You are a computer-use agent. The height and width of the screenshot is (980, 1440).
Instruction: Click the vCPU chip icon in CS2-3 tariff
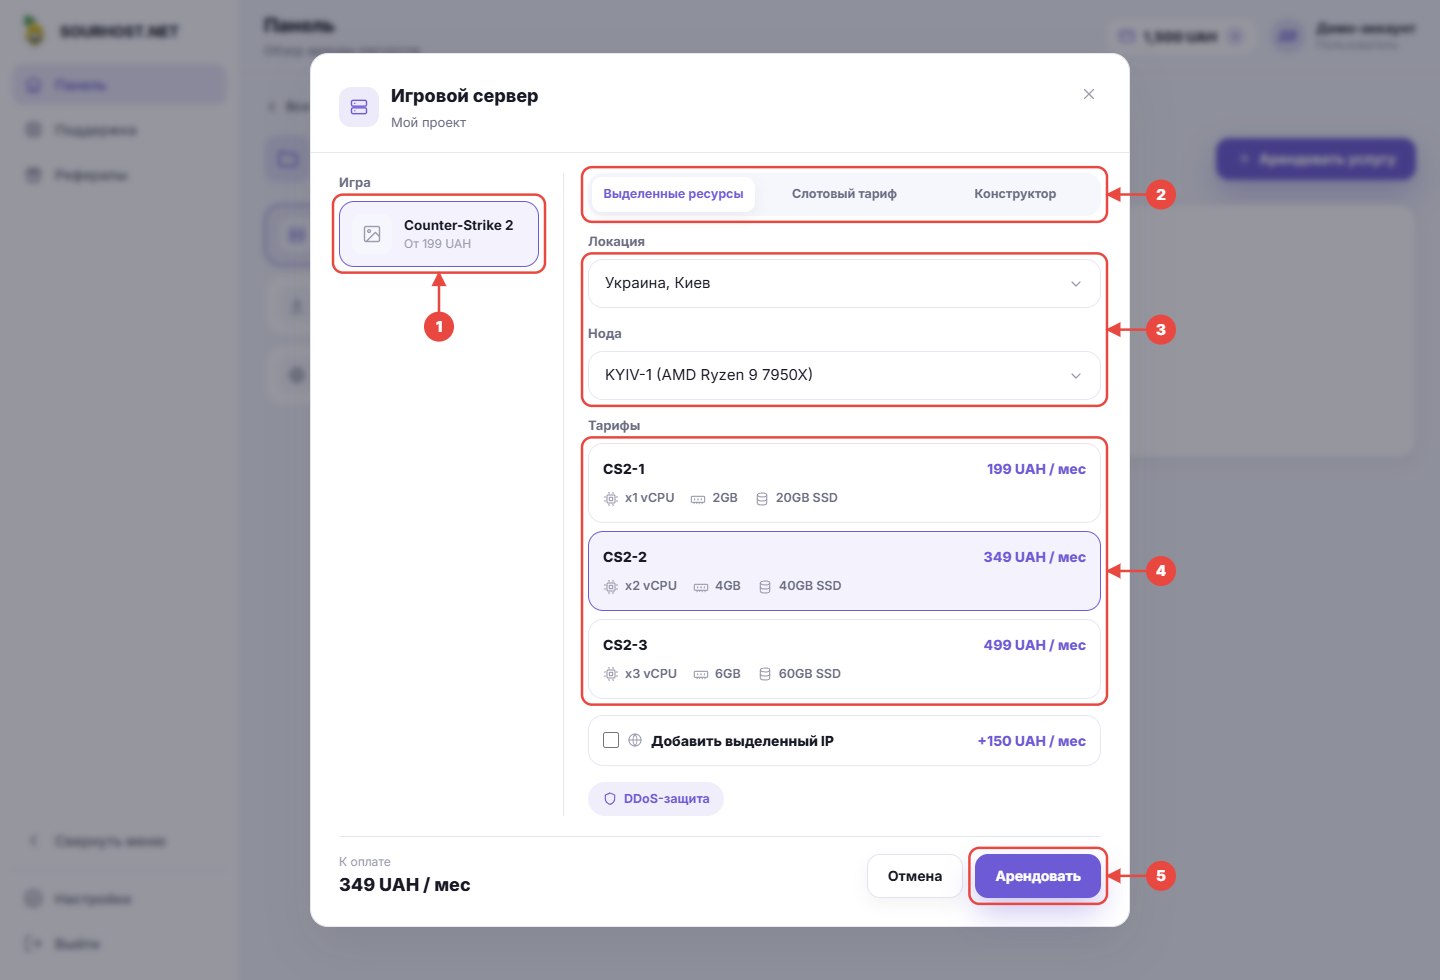pos(611,674)
